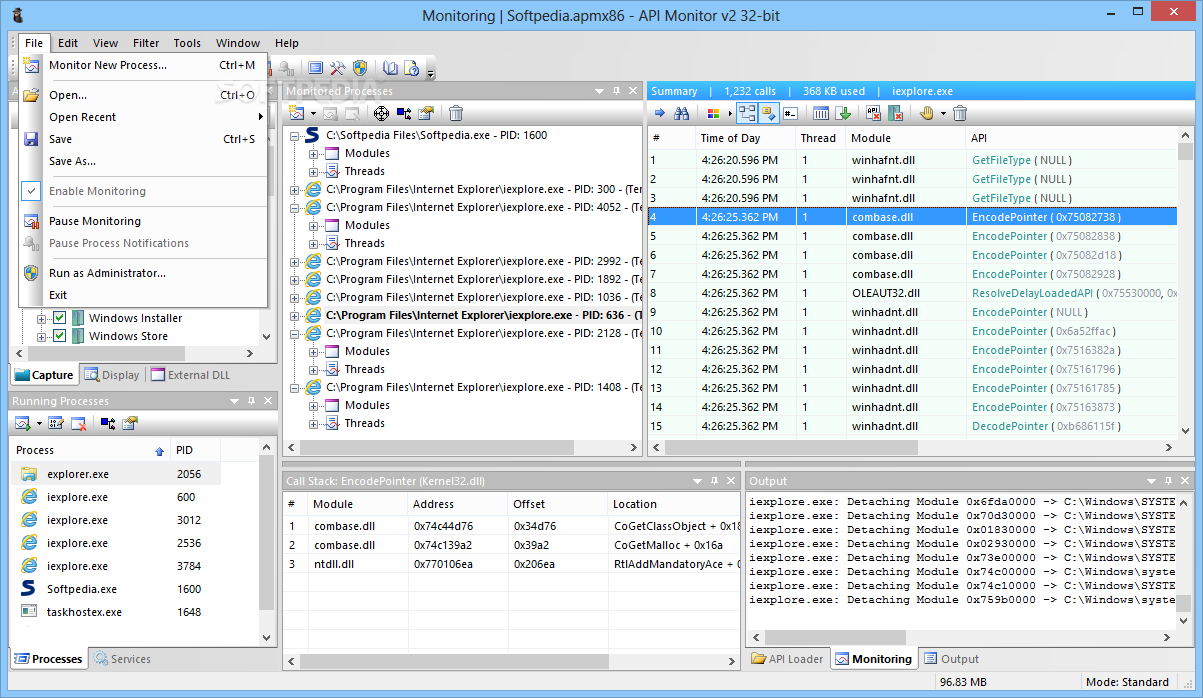Expand Modules under Softpedia.exe PID 1600
Image resolution: width=1203 pixels, height=698 pixels.
[314, 153]
